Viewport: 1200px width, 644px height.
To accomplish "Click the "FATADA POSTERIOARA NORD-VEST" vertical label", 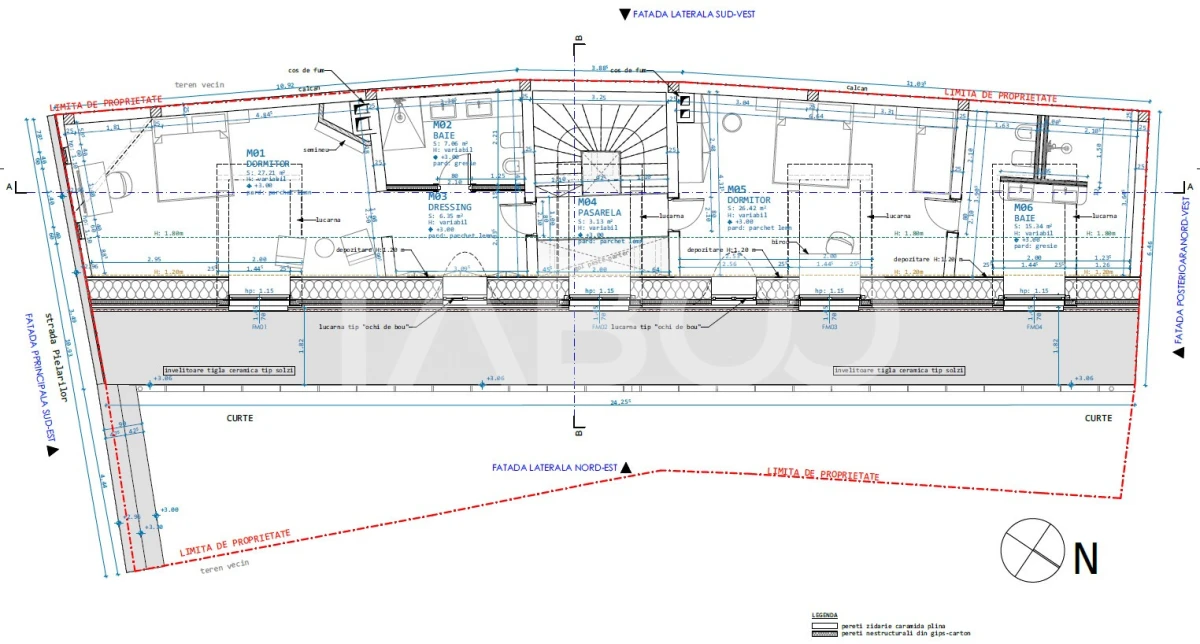I will 1180,268.
